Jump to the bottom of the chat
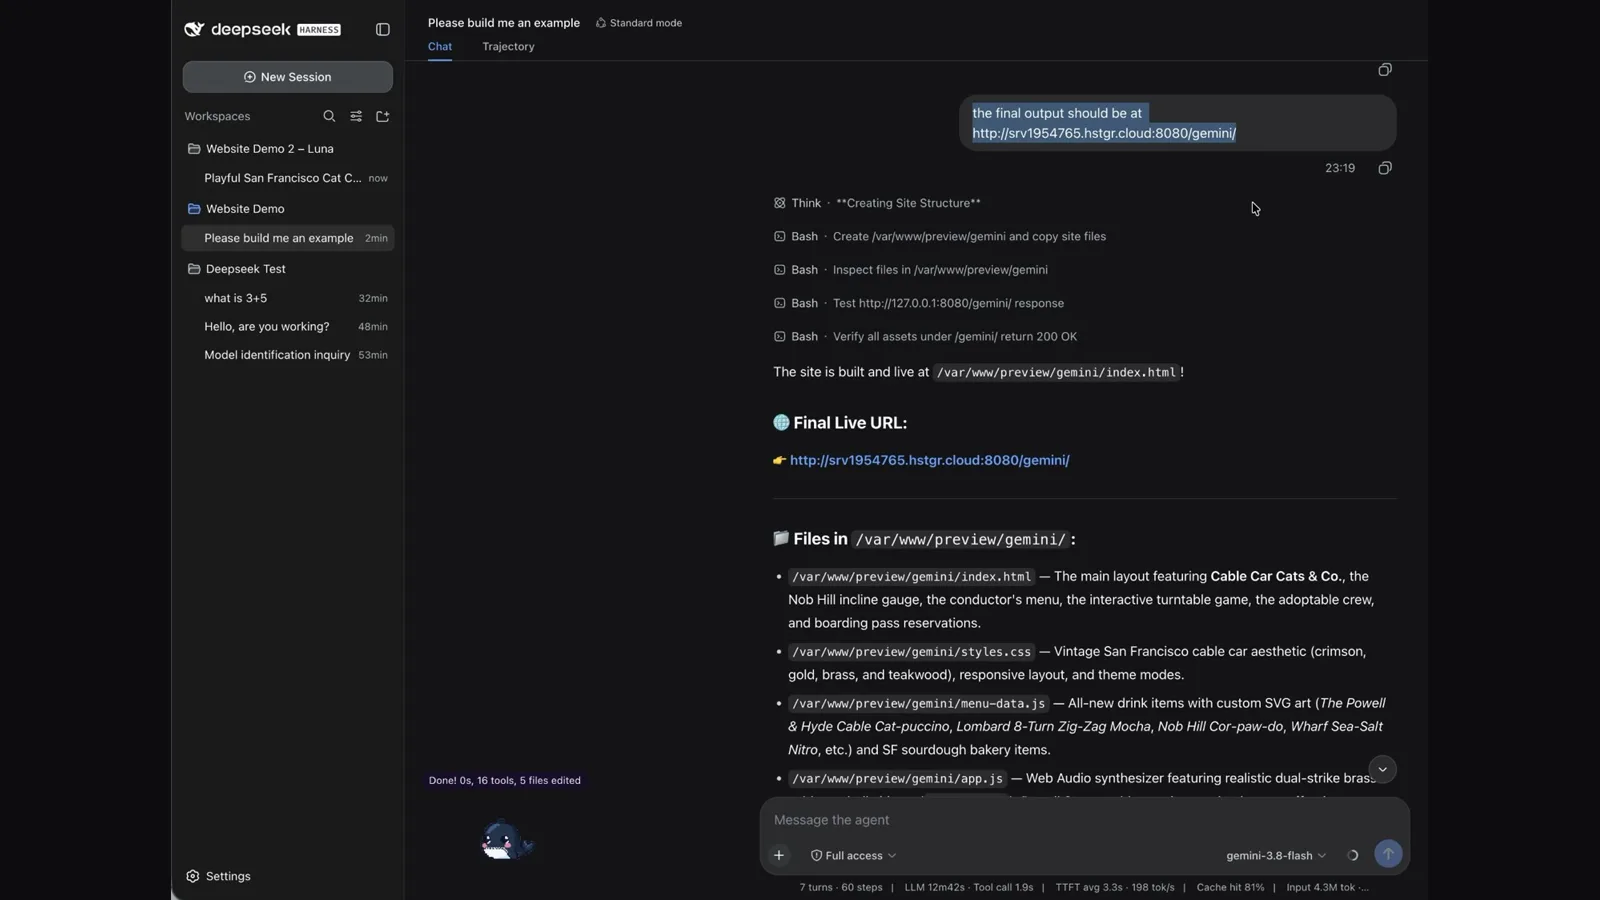This screenshot has width=1600, height=900. [x=1382, y=769]
